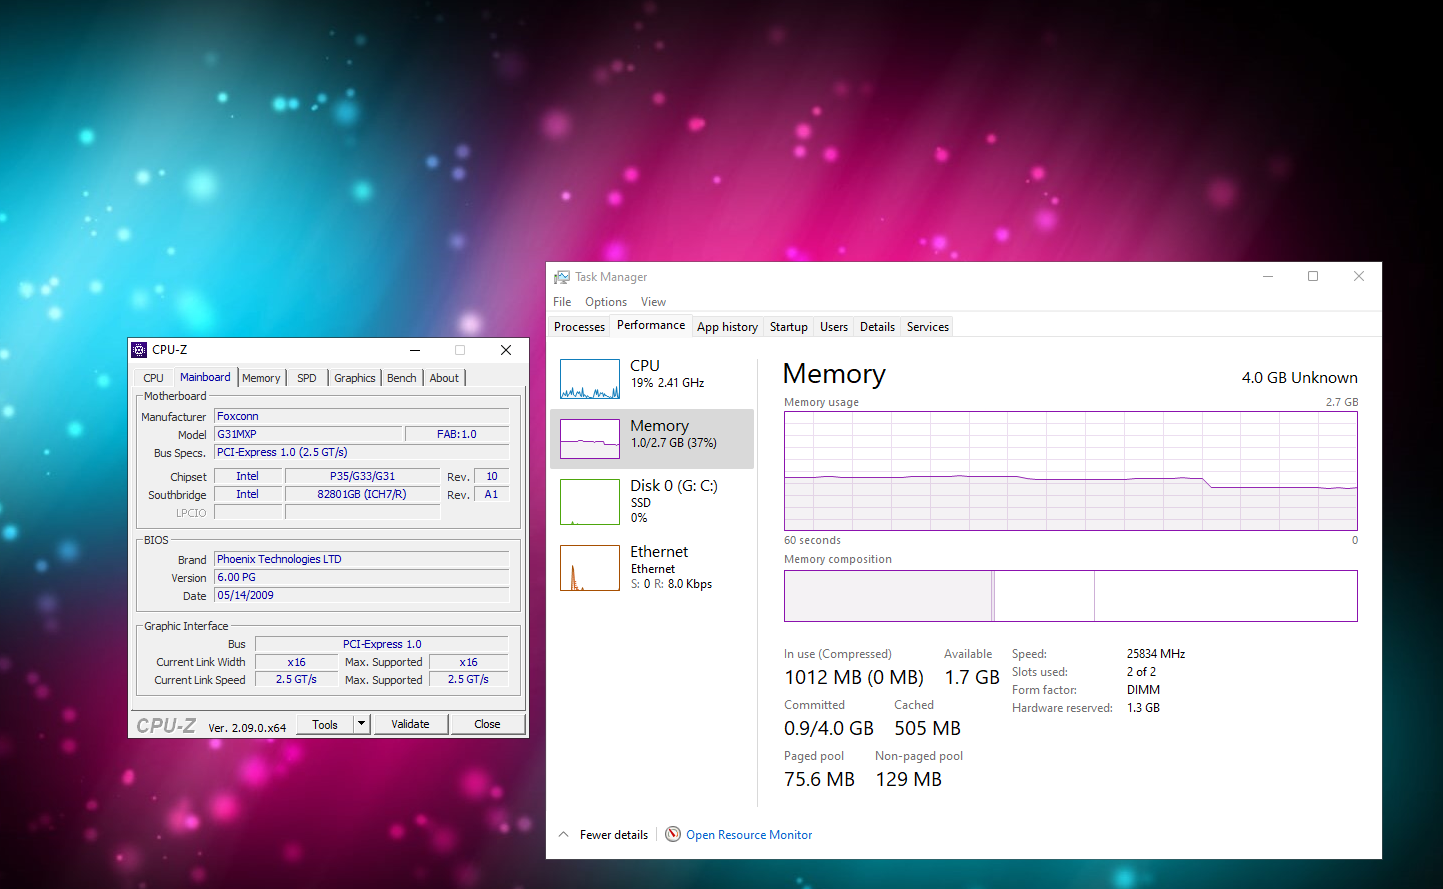Click the Paged pool value 75.6 MB
This screenshot has width=1443, height=889.
coord(819,779)
